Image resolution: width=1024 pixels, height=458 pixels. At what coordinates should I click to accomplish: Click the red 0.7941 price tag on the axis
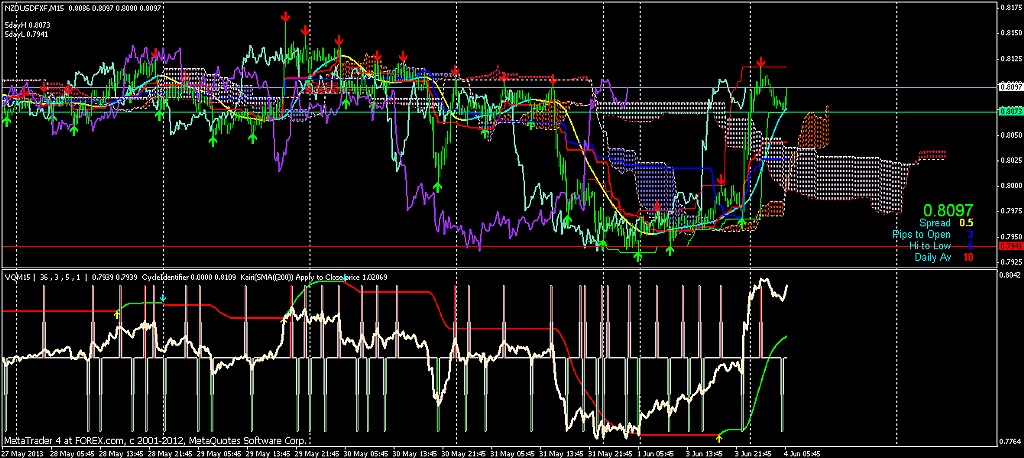pos(1010,246)
